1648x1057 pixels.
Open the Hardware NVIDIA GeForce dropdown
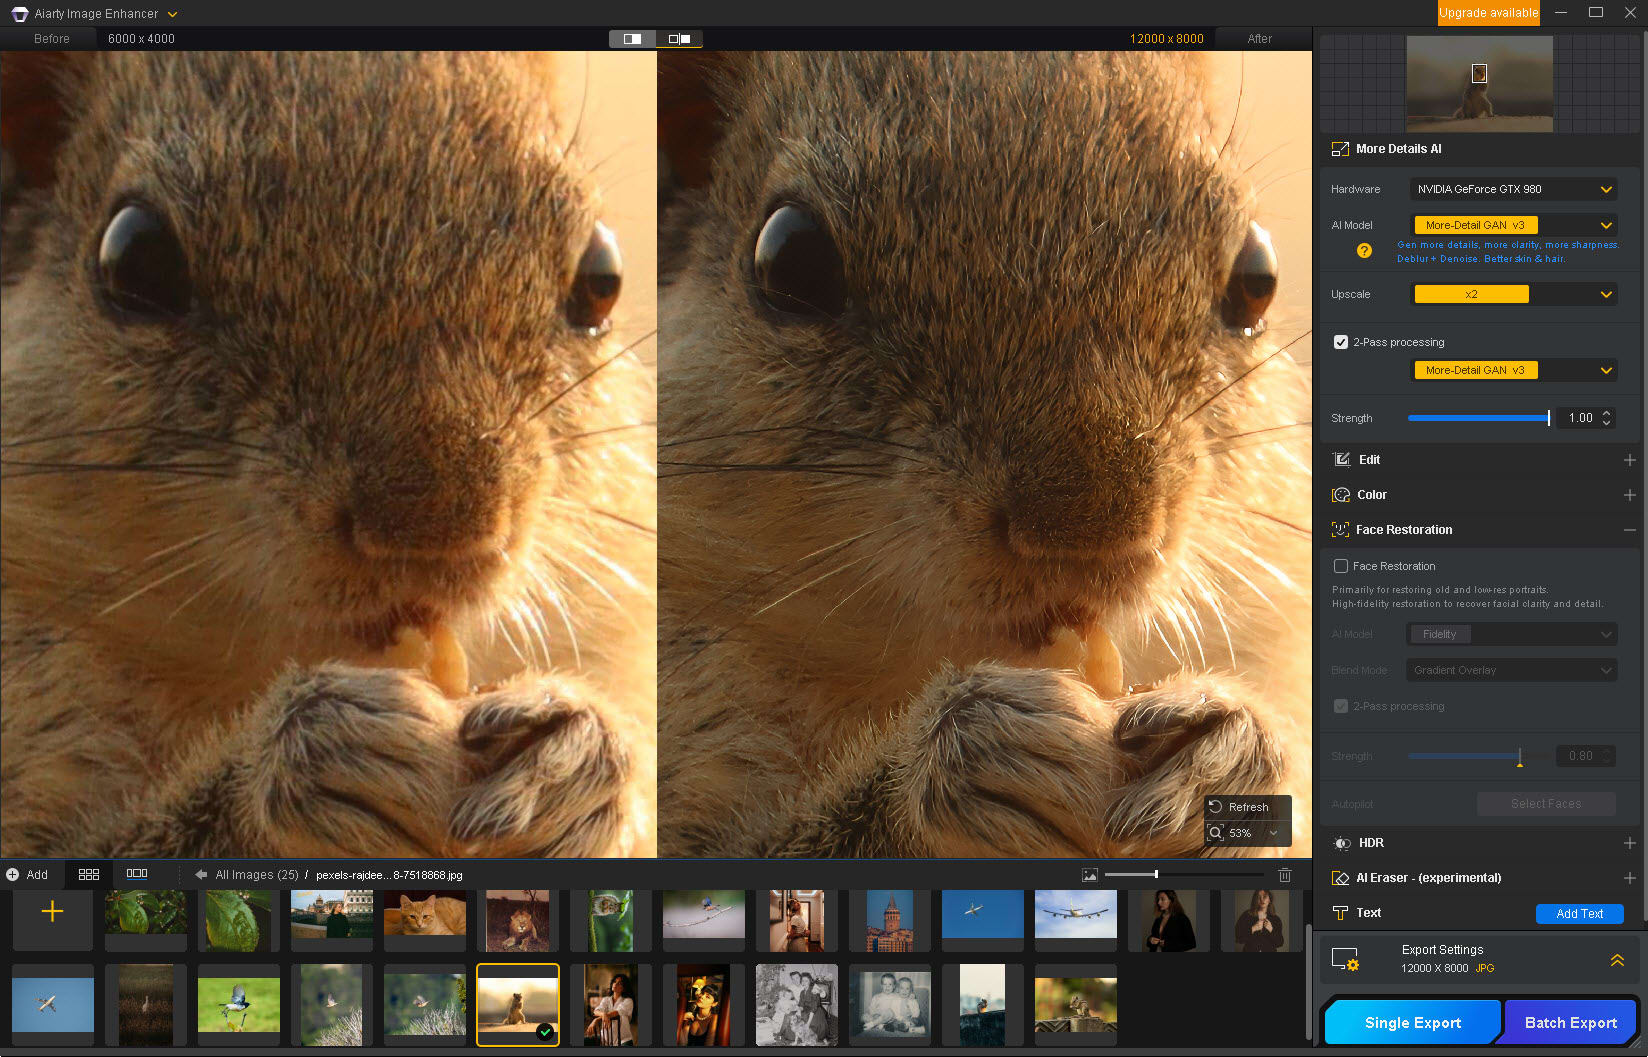(1514, 189)
